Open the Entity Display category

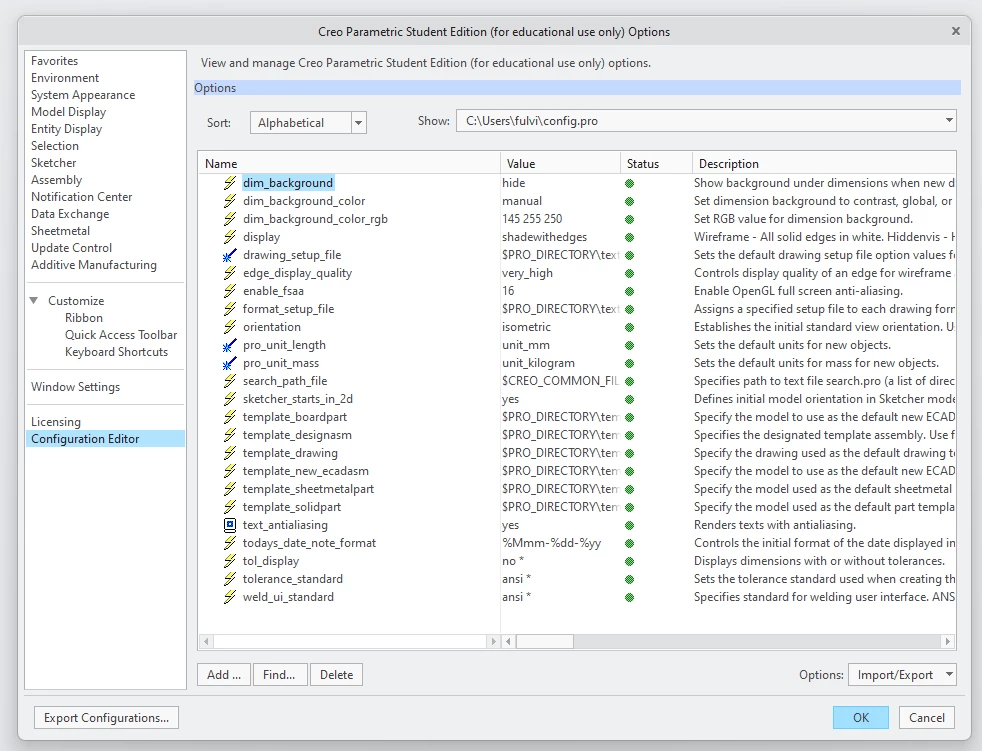point(66,128)
